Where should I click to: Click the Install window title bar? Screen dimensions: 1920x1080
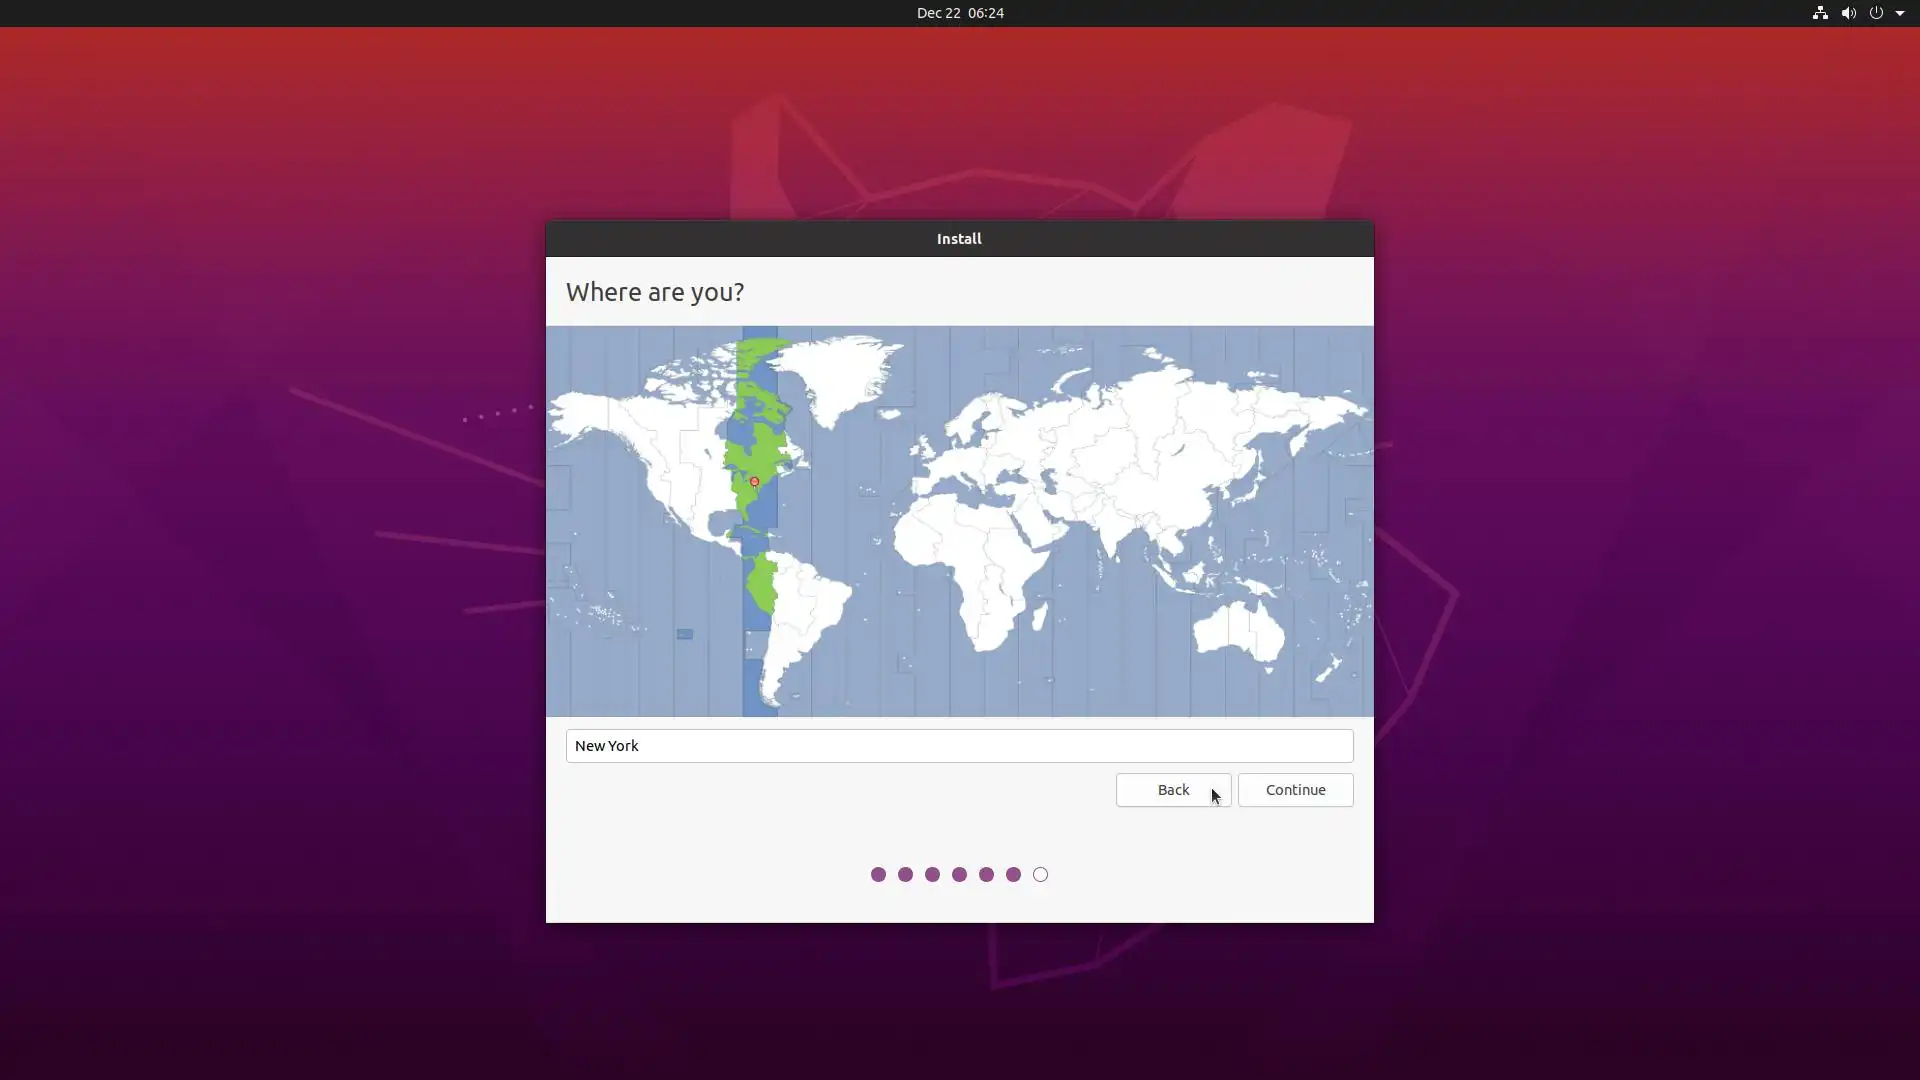click(x=959, y=239)
